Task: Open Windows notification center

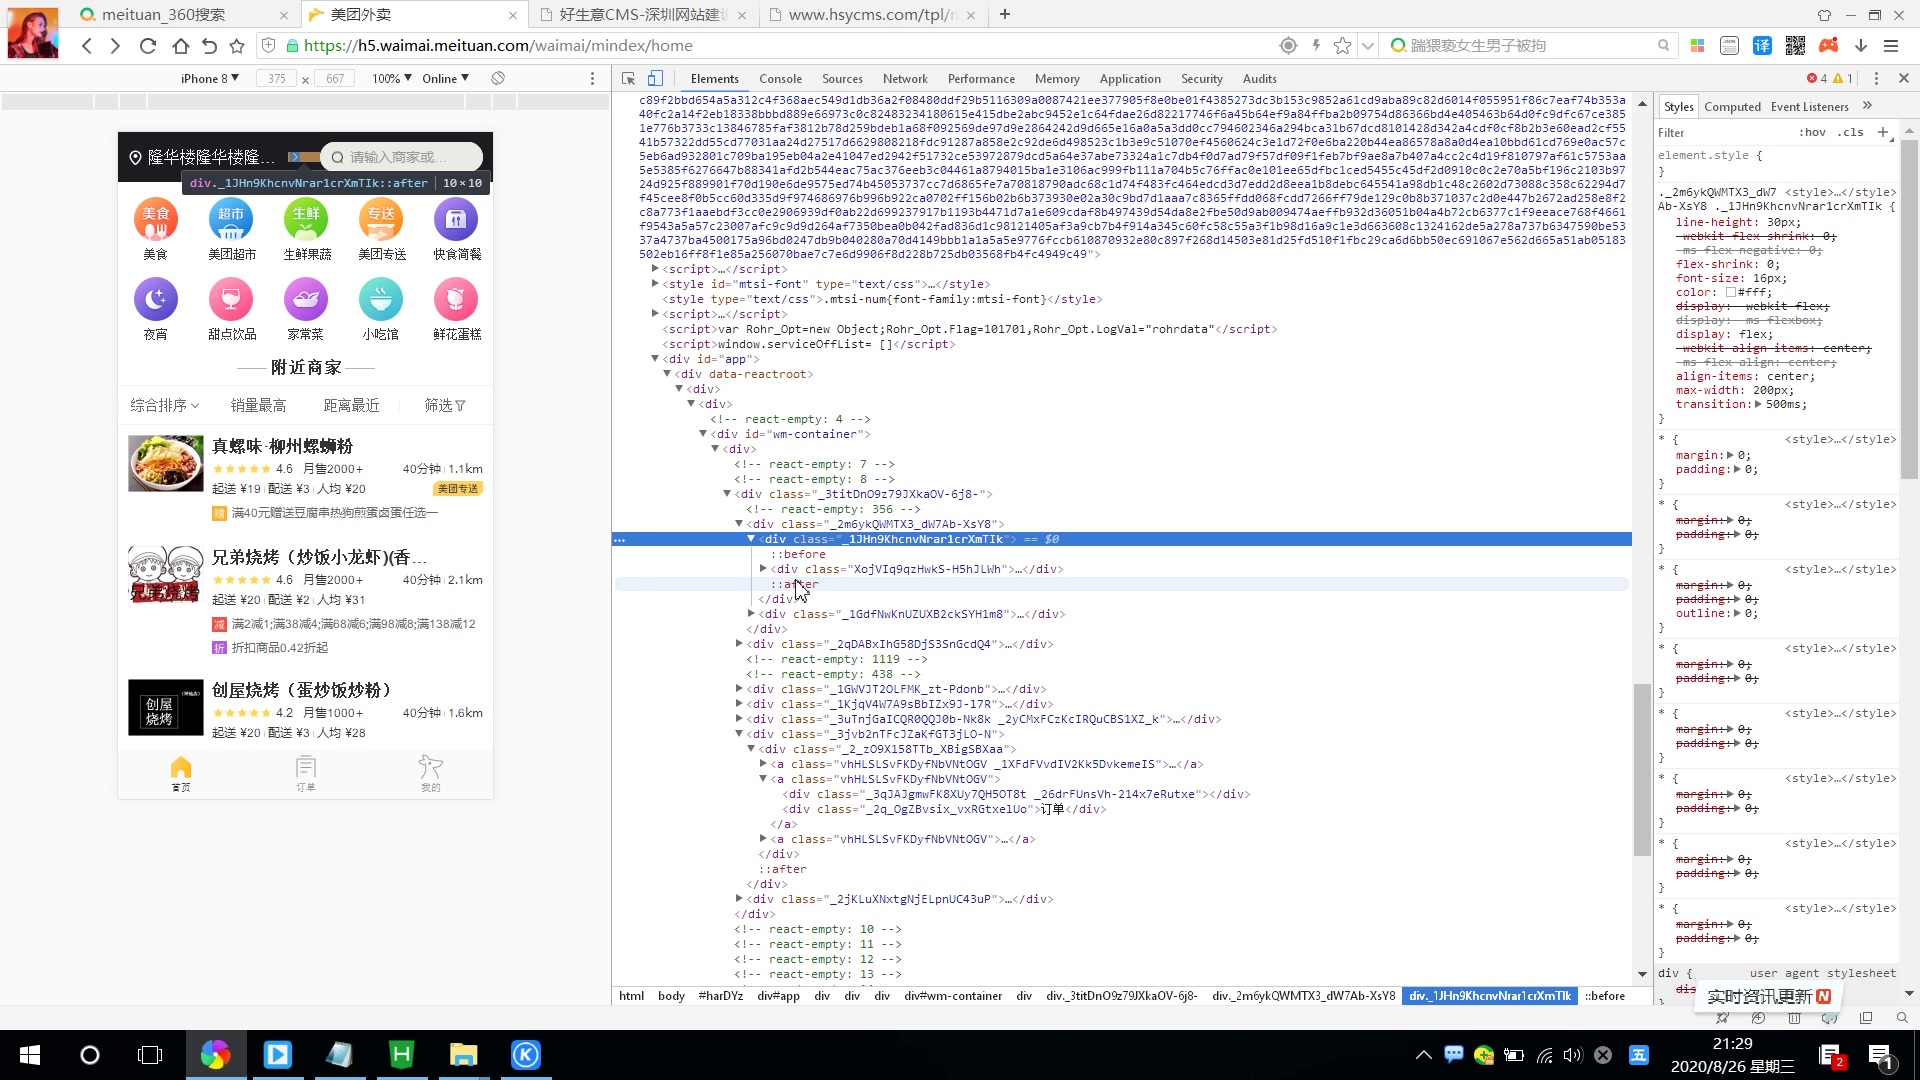Action: [x=1879, y=1055]
